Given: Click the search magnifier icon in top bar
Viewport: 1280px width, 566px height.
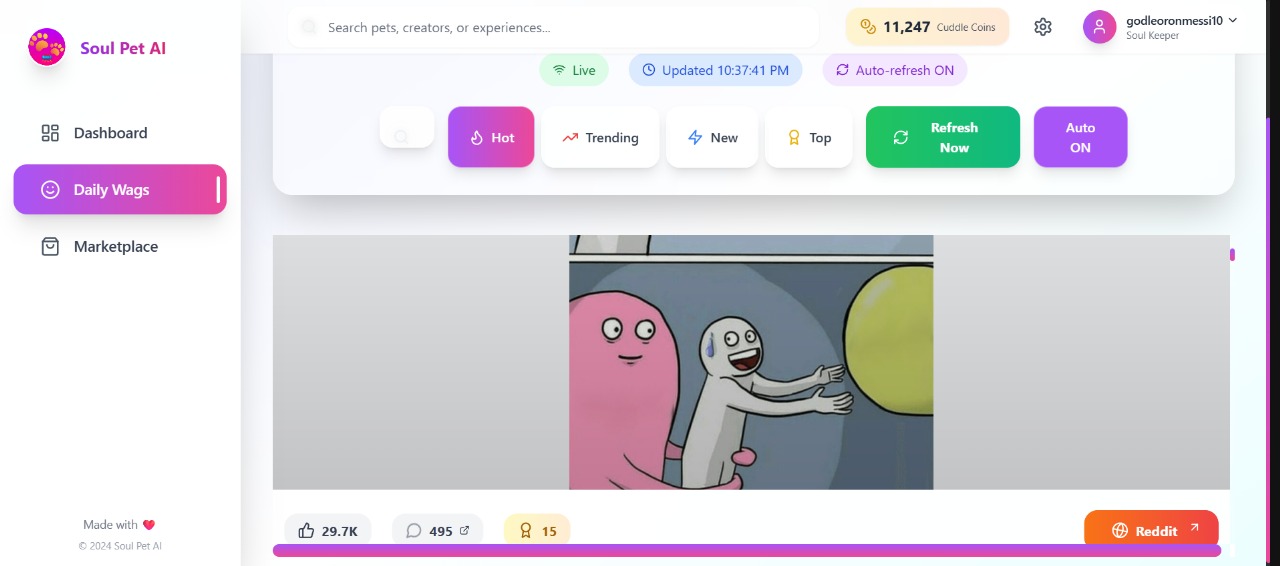Looking at the screenshot, I should 309,27.
